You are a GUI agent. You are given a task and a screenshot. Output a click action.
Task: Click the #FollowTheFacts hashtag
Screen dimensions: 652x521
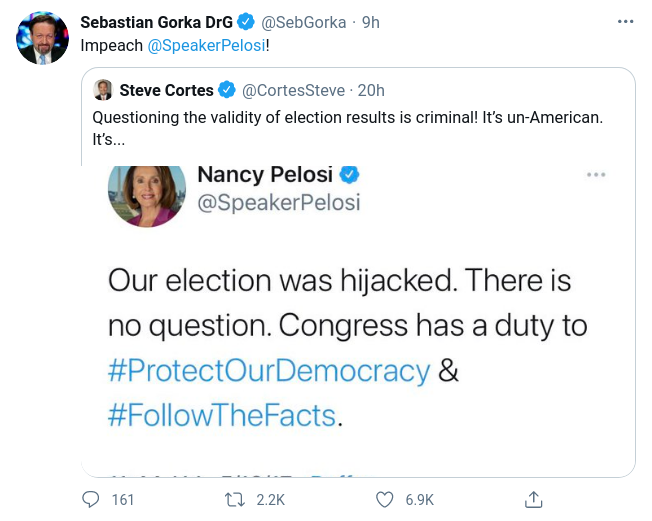(x=222, y=414)
